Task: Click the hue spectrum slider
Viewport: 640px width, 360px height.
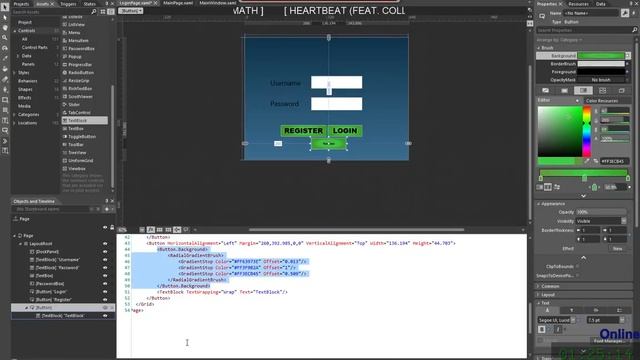Action: (587, 131)
